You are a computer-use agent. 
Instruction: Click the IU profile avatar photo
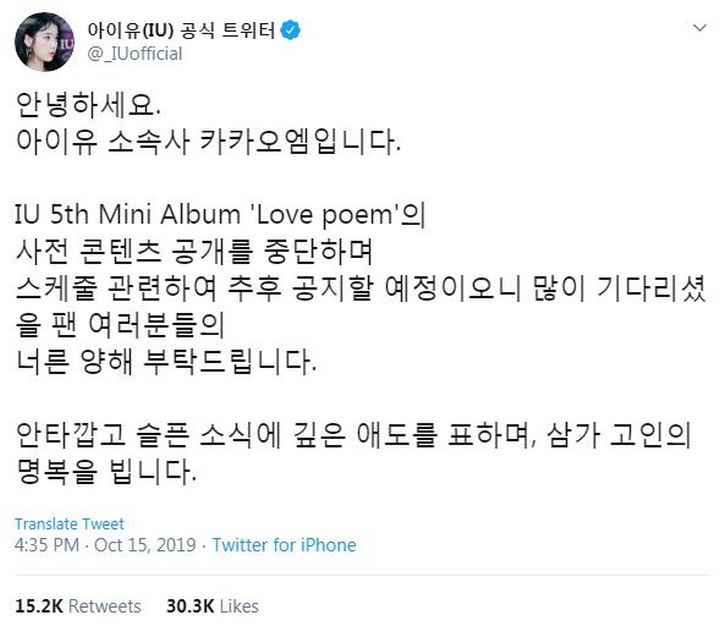point(40,41)
